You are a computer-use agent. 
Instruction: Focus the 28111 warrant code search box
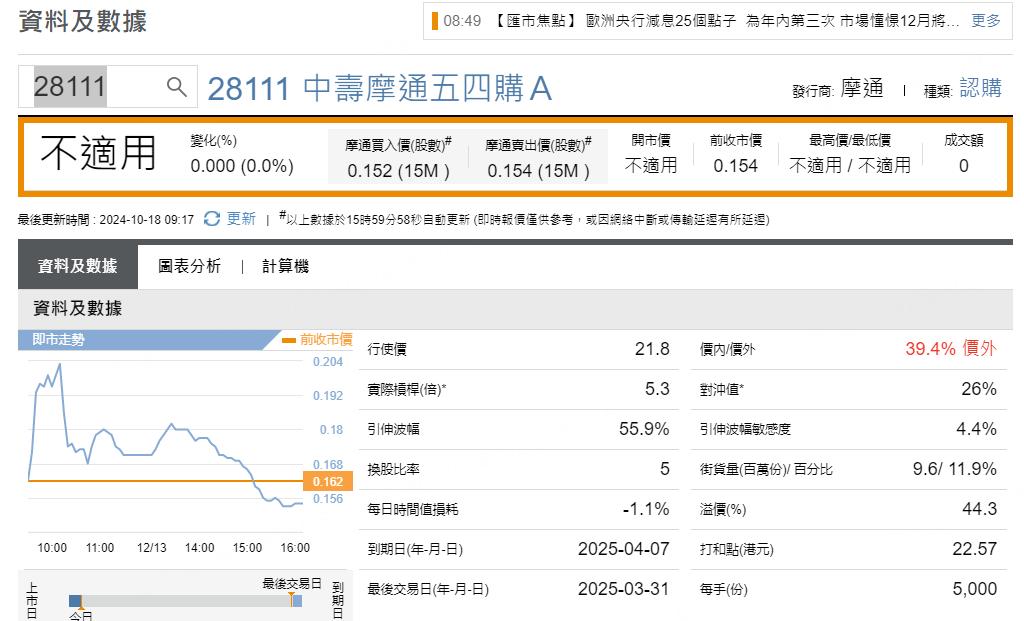(95, 87)
